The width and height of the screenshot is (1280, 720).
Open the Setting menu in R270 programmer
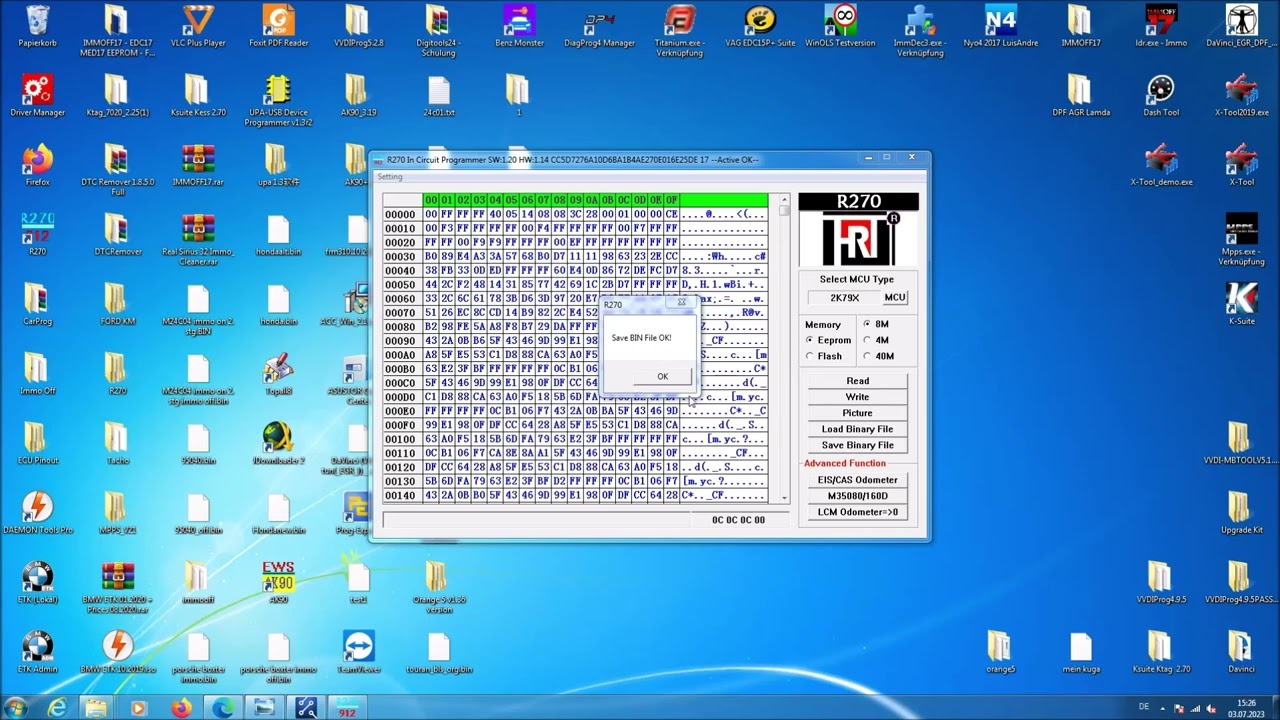390,177
